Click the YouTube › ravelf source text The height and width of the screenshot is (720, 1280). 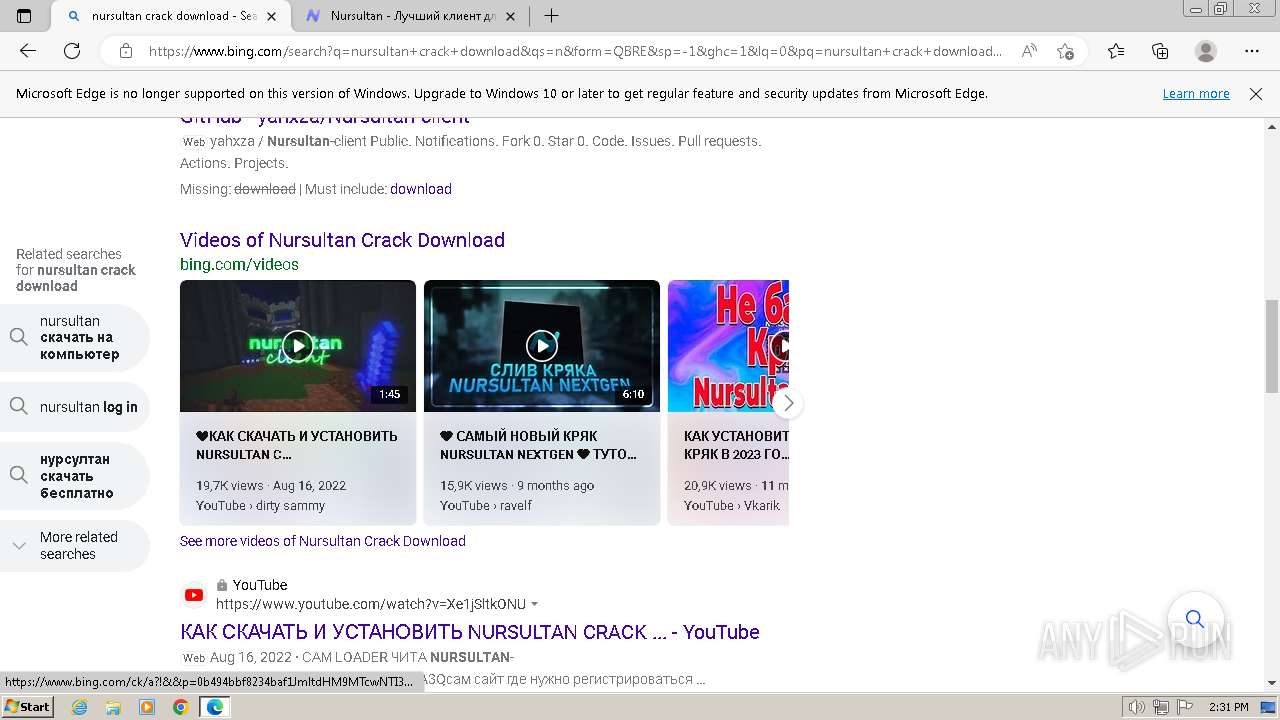tap(486, 506)
